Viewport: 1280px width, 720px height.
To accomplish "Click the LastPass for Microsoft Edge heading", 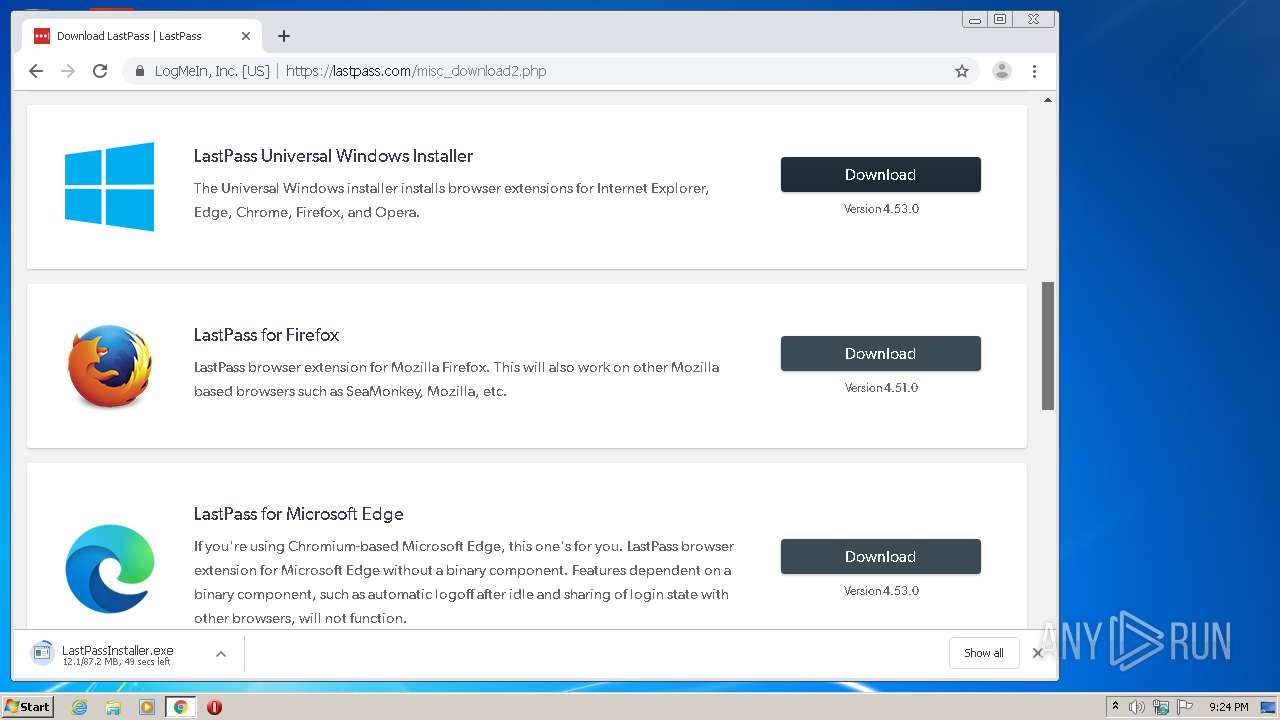I will [x=299, y=514].
